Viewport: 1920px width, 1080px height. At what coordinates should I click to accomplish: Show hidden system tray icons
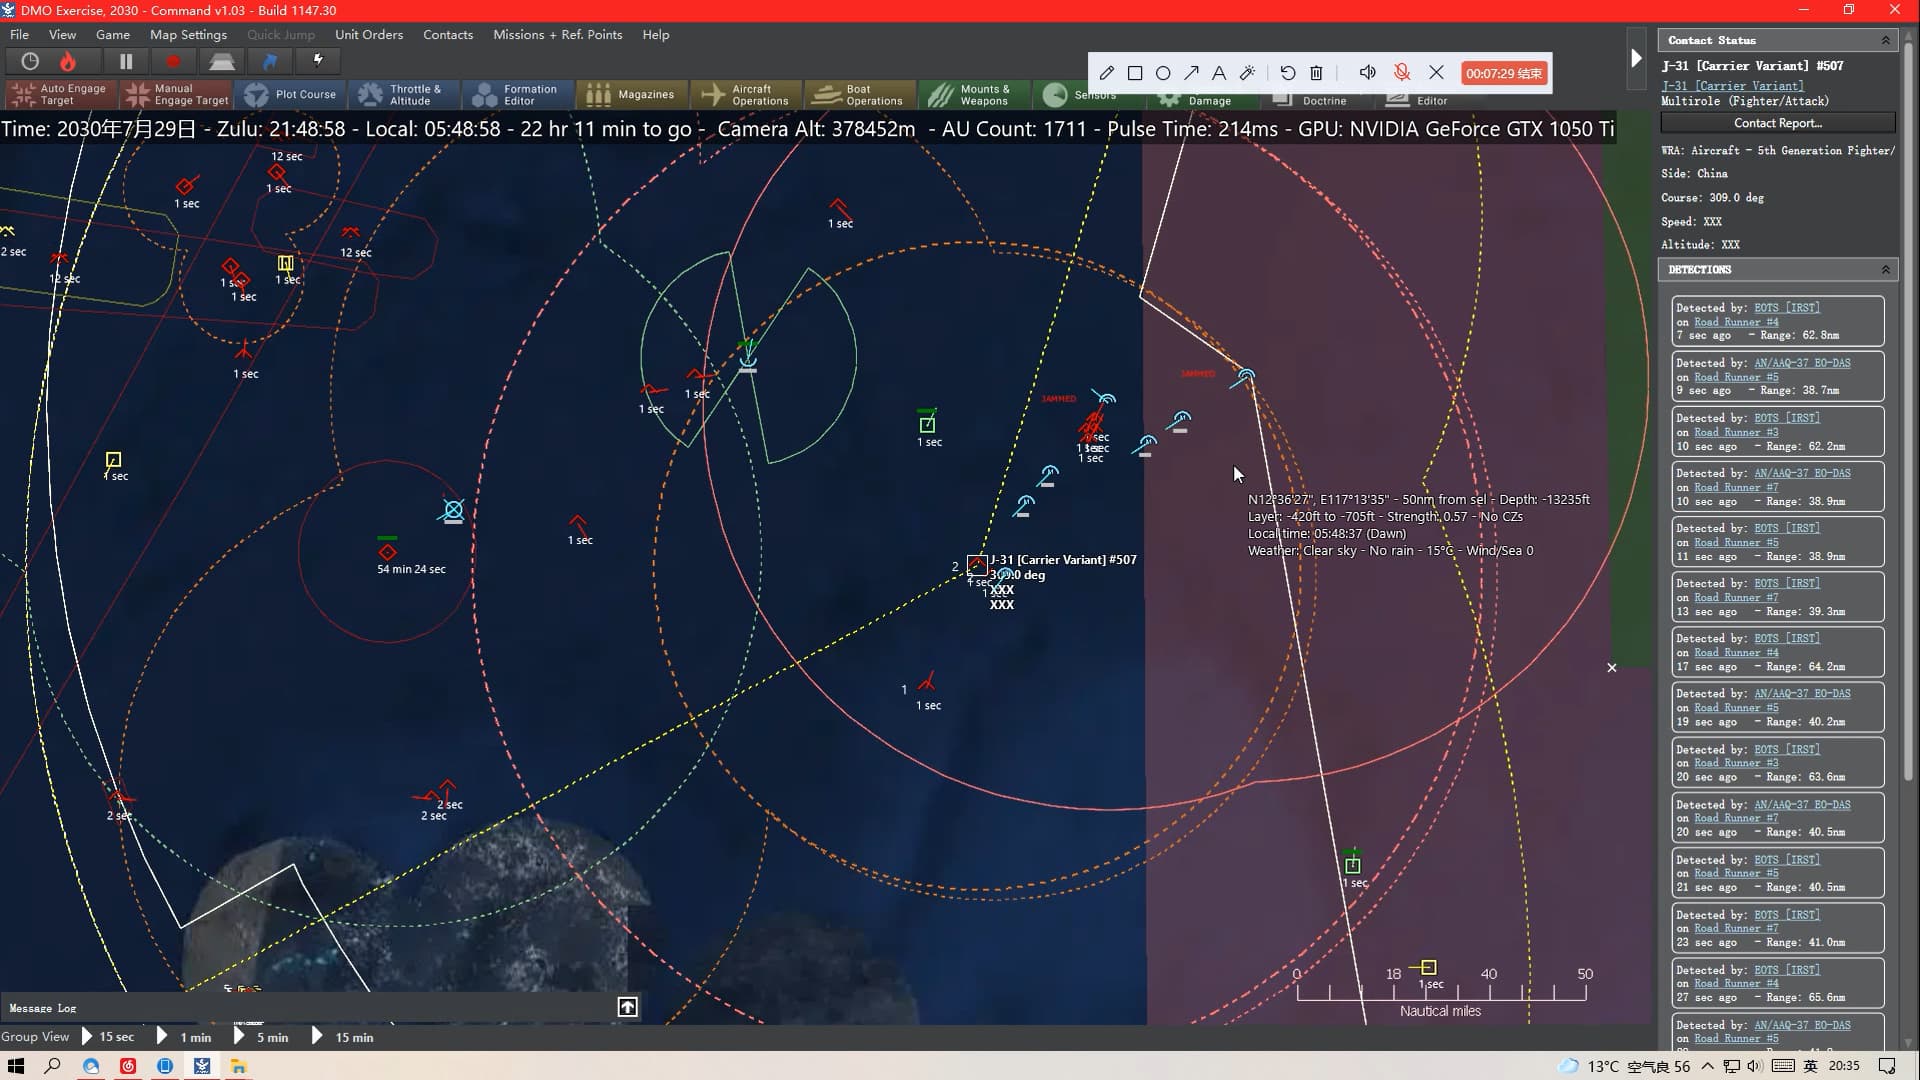[x=1707, y=1066]
